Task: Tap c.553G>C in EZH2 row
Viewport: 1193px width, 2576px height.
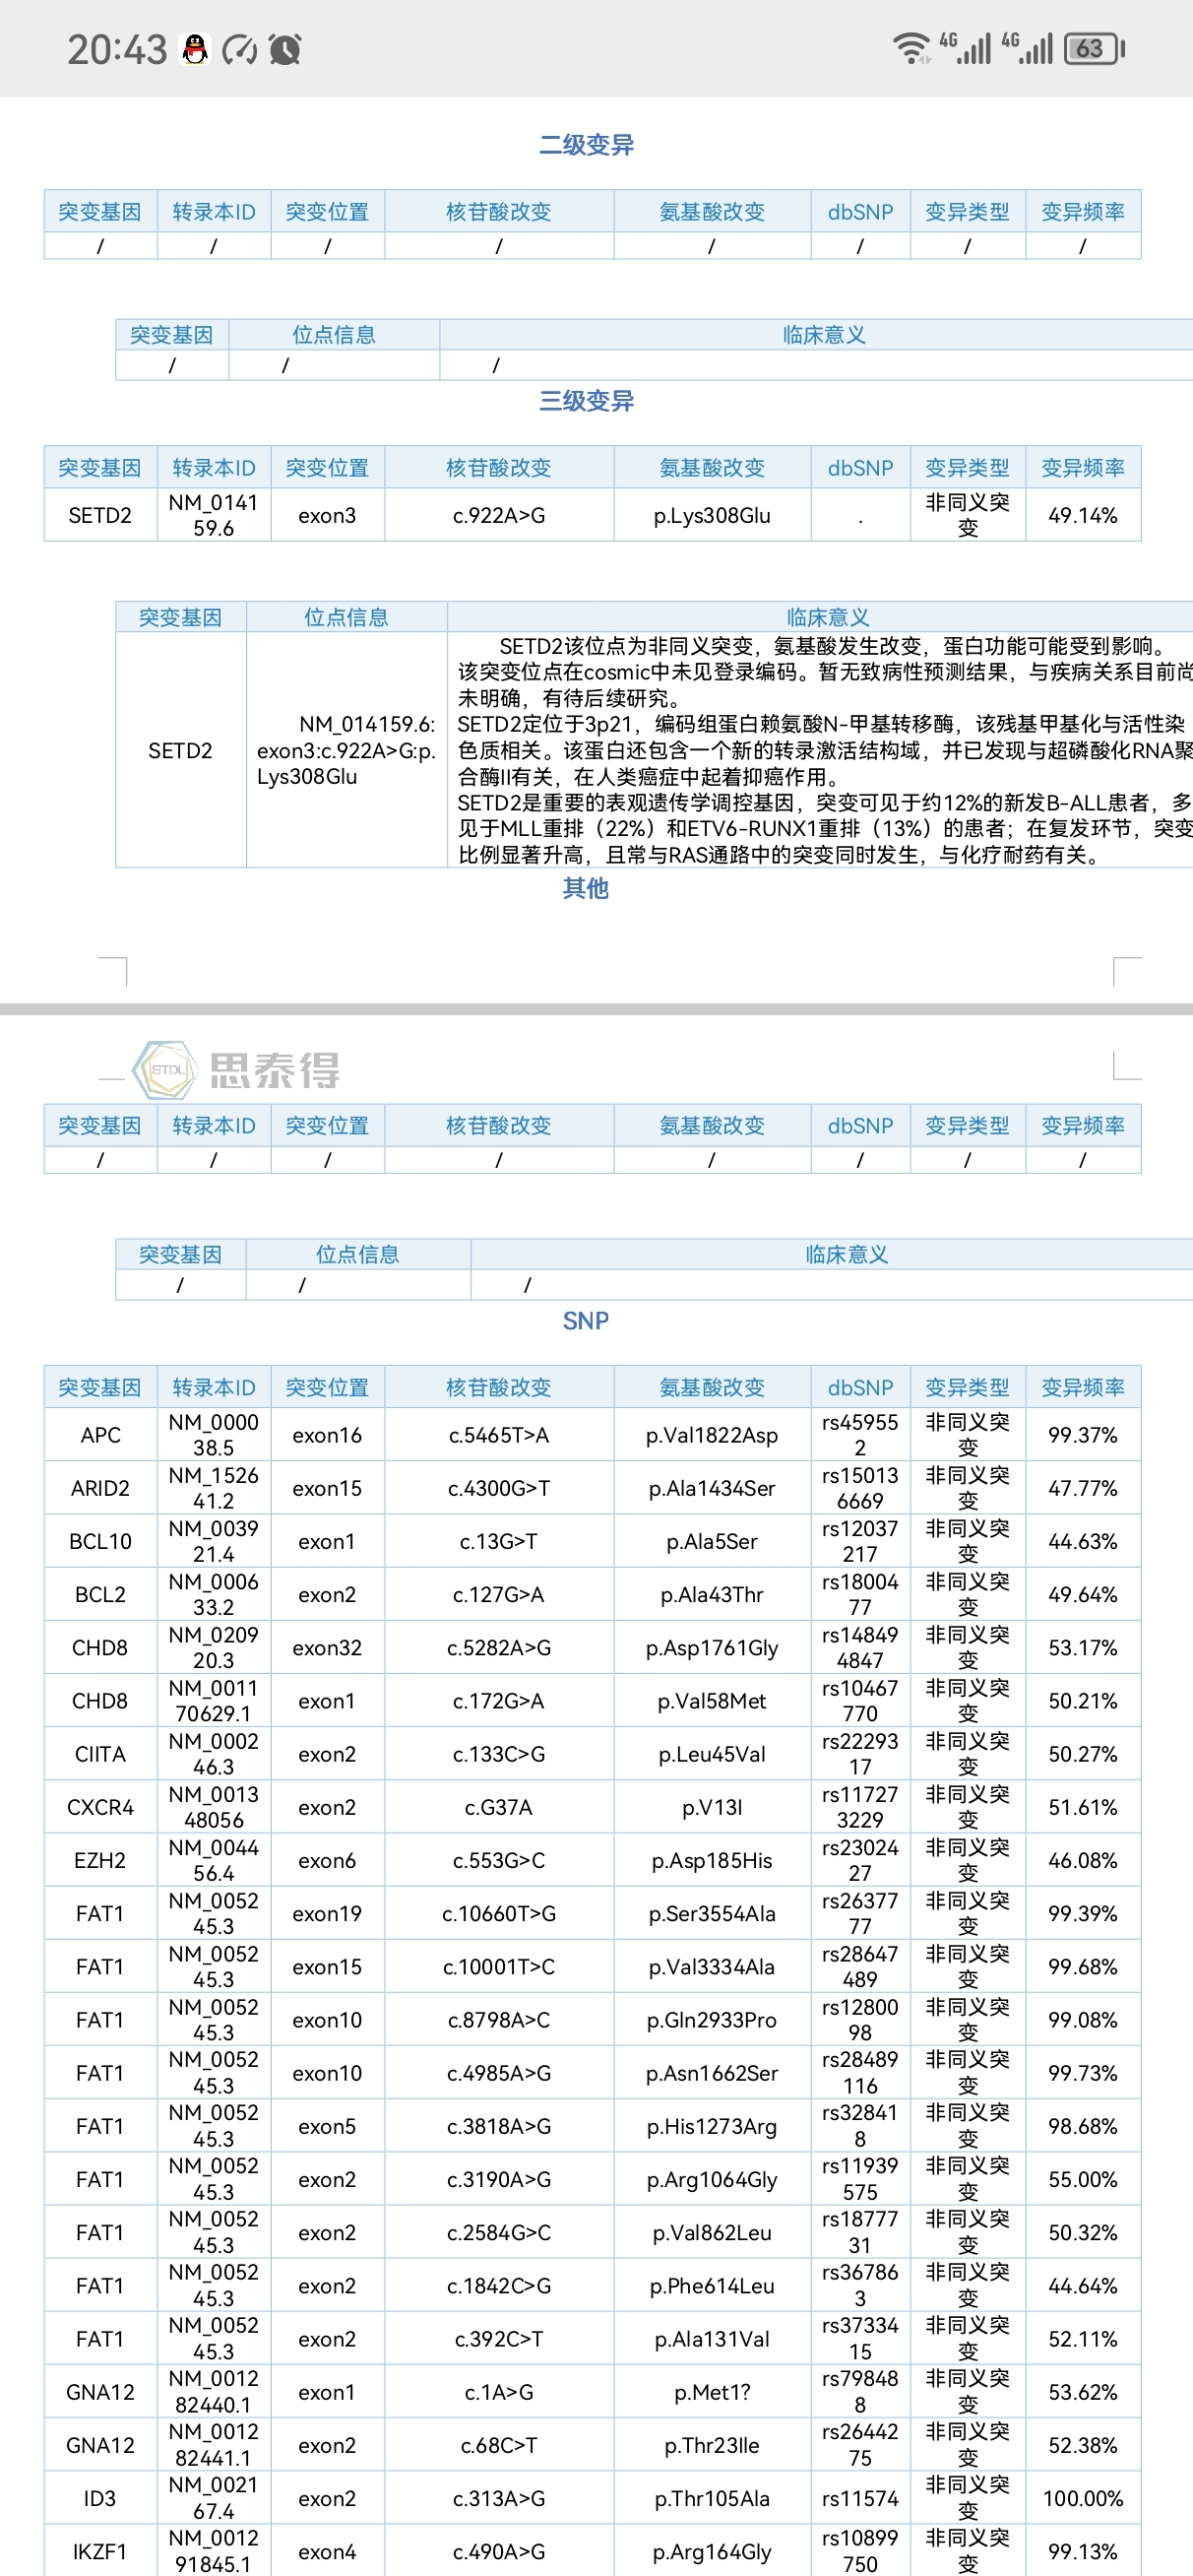Action: click(x=499, y=1860)
